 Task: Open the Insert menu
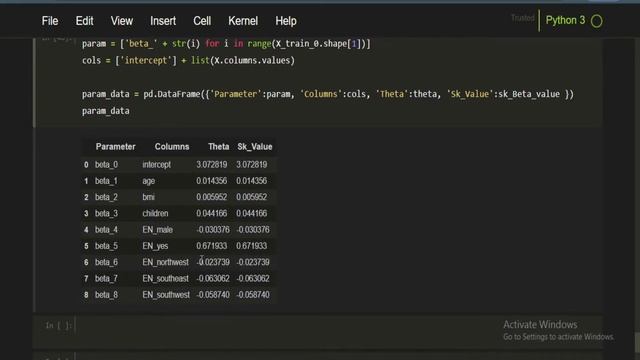point(163,21)
